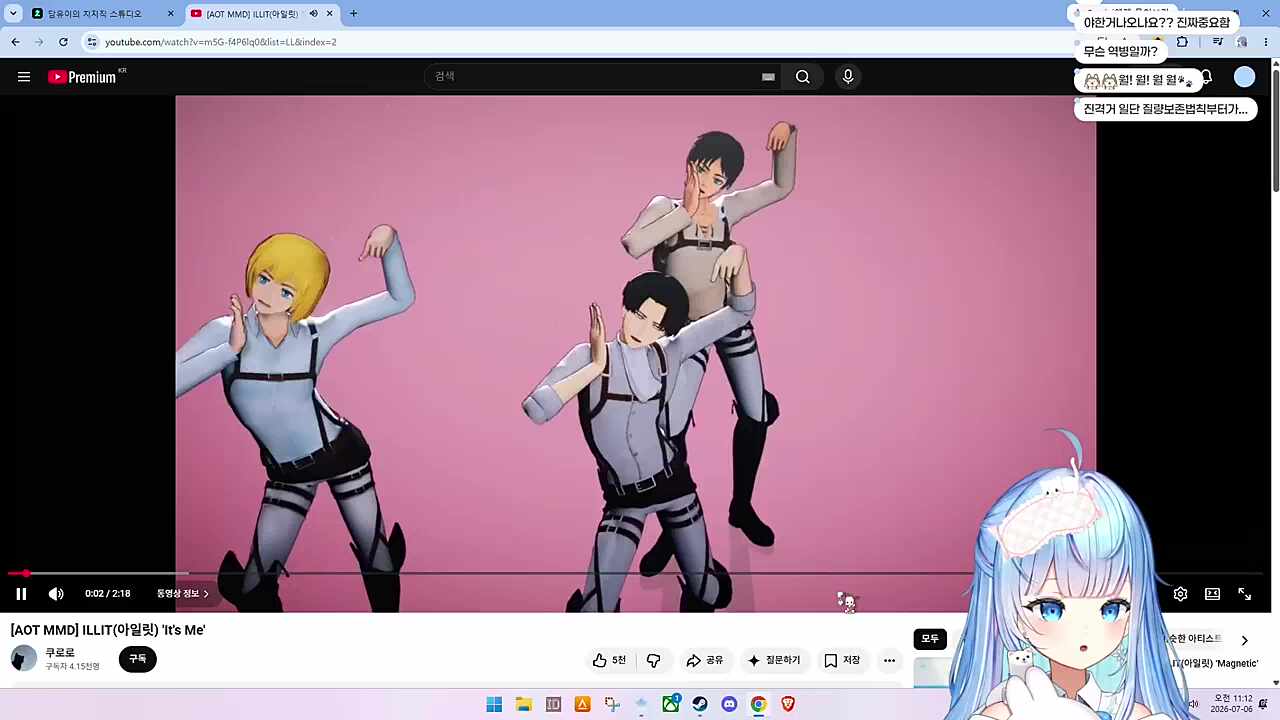
Task: Open Steam from the taskbar
Action: [700, 704]
